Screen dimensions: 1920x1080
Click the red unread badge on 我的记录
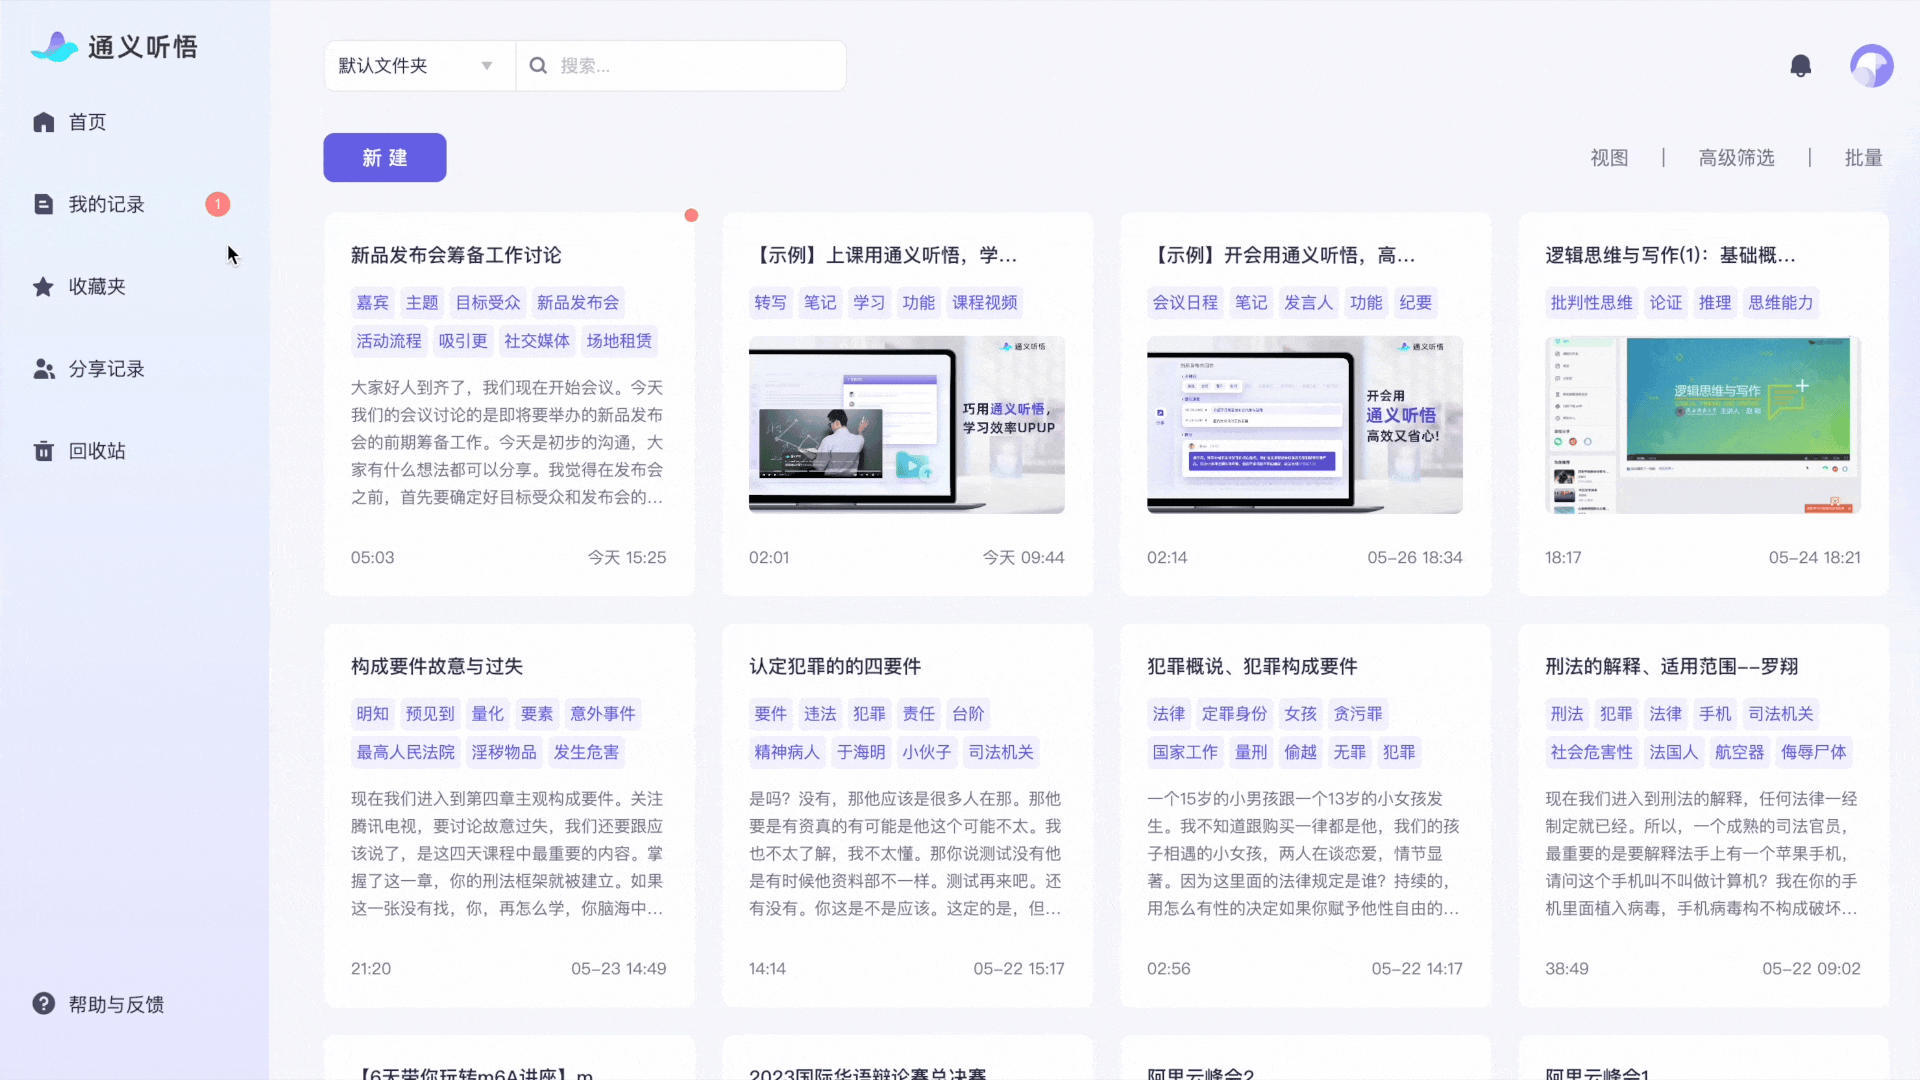coord(218,204)
